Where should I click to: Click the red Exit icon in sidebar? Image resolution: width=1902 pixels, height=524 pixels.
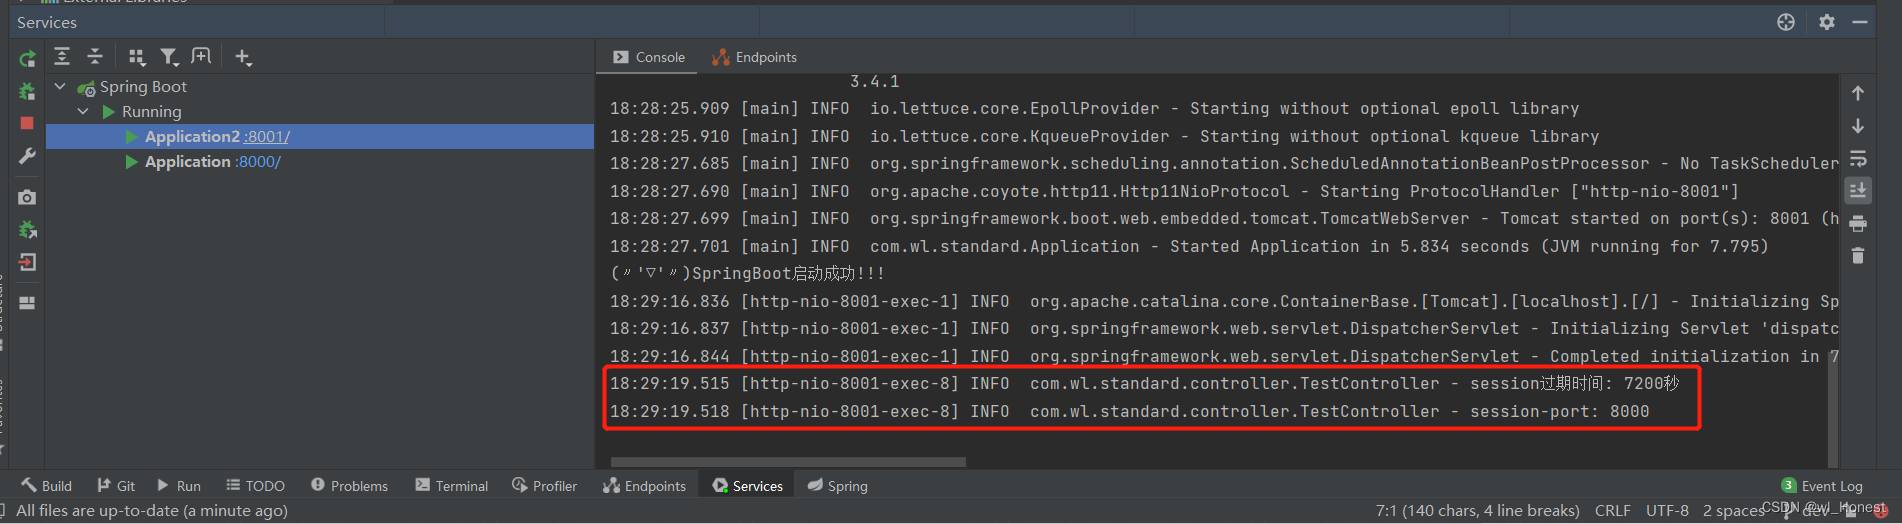(x=27, y=262)
